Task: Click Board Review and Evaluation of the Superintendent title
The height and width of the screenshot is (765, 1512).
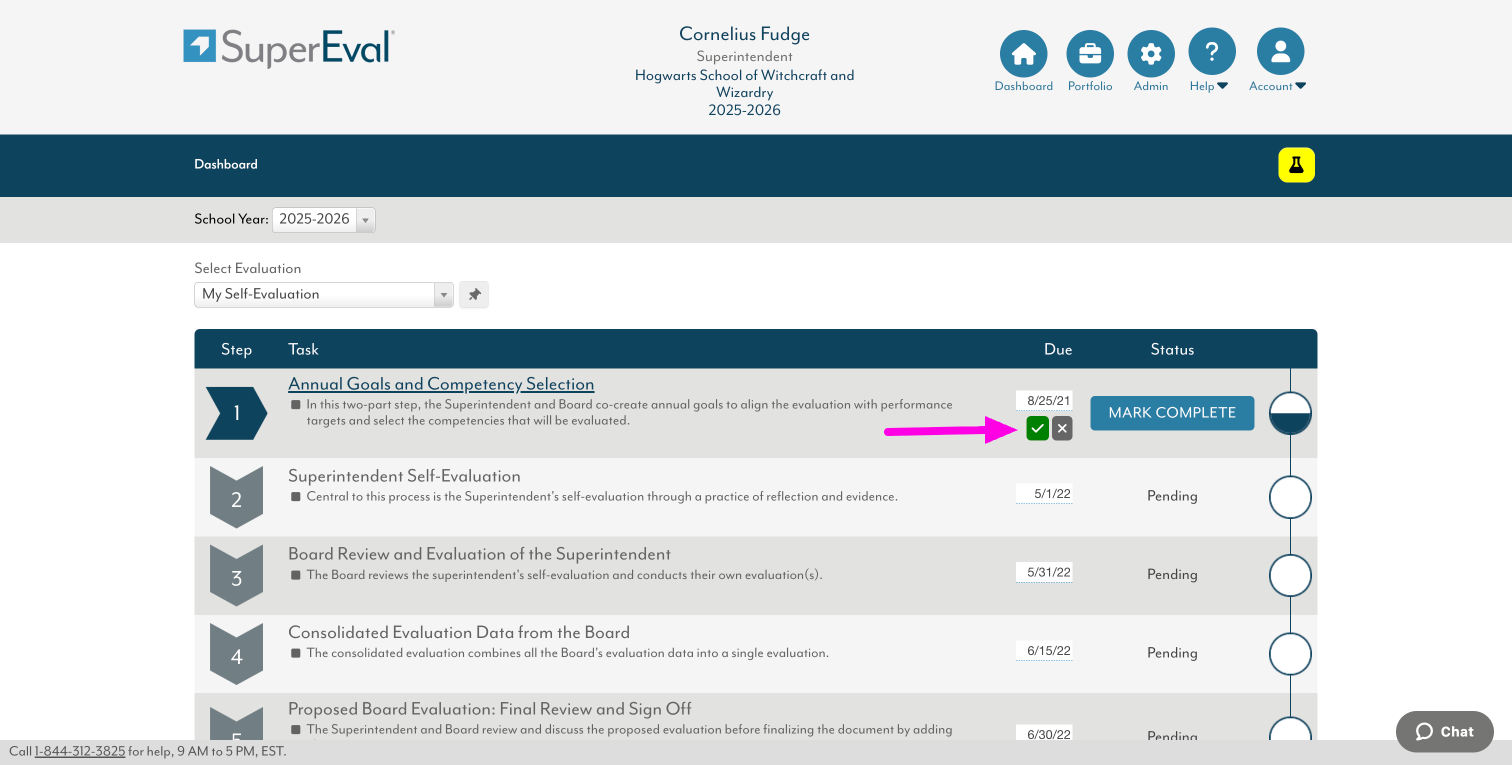Action: (479, 554)
